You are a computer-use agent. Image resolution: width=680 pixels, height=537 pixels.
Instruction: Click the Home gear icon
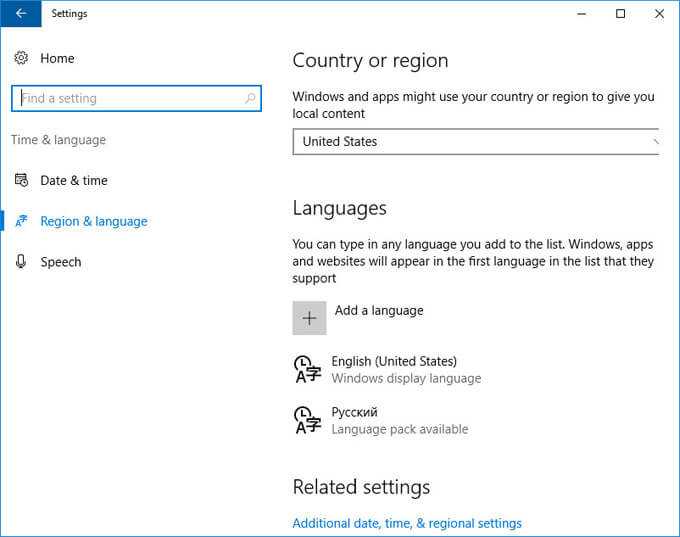pos(21,58)
